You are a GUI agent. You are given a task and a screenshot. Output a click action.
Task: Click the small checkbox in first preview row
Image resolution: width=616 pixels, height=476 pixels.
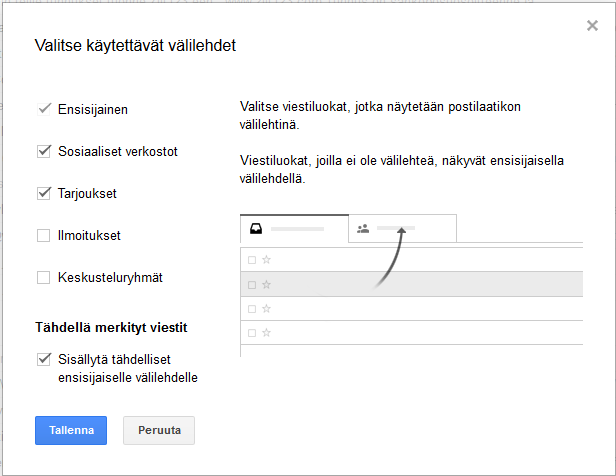pos(252,260)
